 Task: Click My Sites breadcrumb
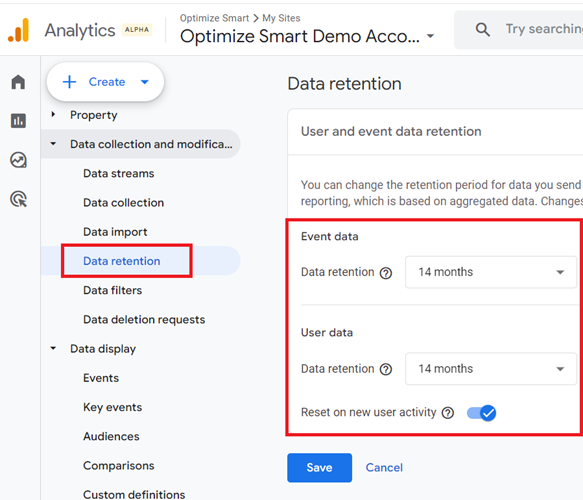(x=281, y=18)
